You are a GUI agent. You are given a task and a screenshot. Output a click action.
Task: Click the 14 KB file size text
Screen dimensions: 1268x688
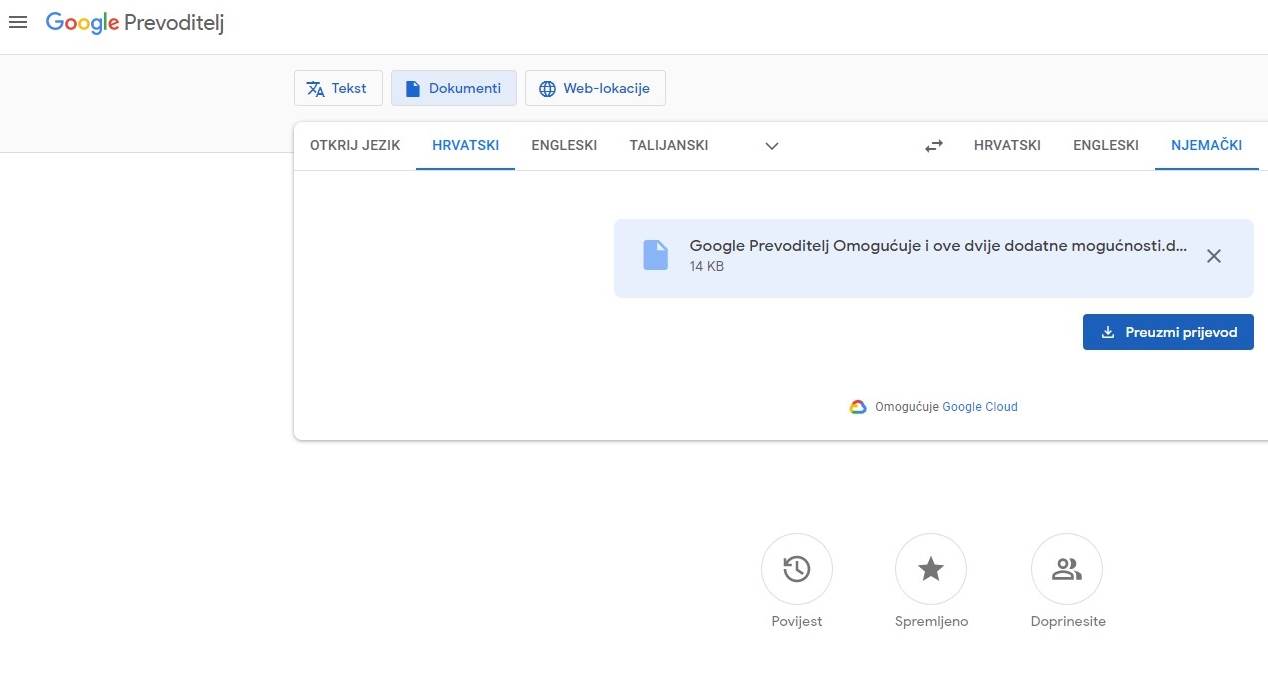707,267
